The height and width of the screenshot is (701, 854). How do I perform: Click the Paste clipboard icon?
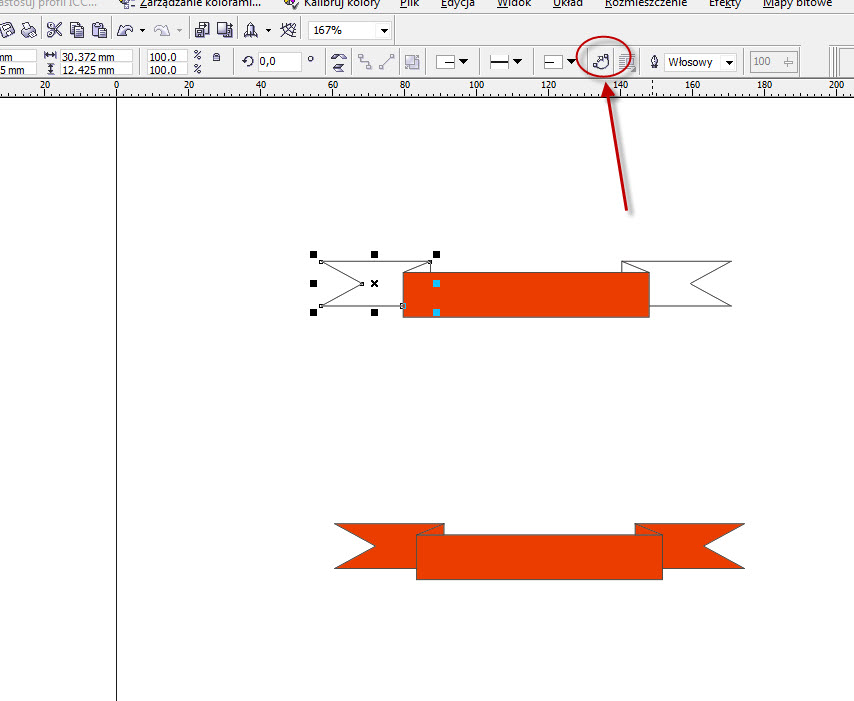tap(99, 30)
